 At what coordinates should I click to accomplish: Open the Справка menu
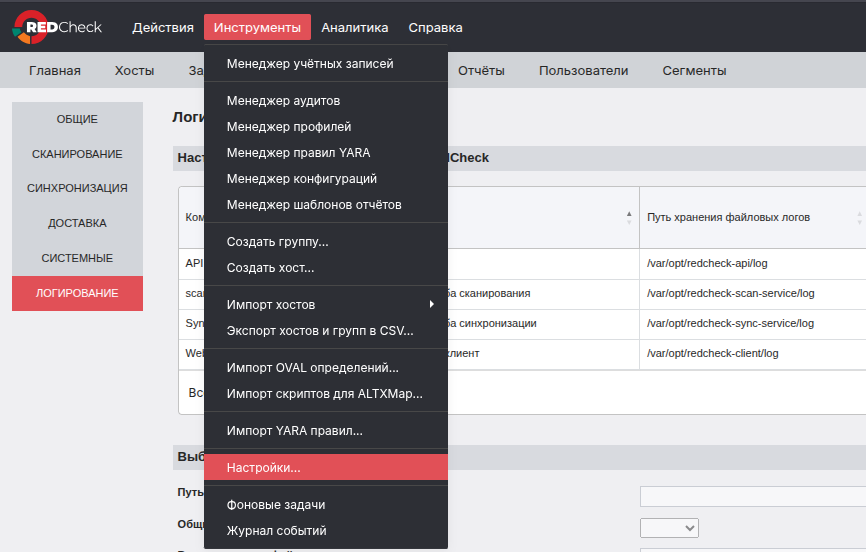click(x=435, y=28)
